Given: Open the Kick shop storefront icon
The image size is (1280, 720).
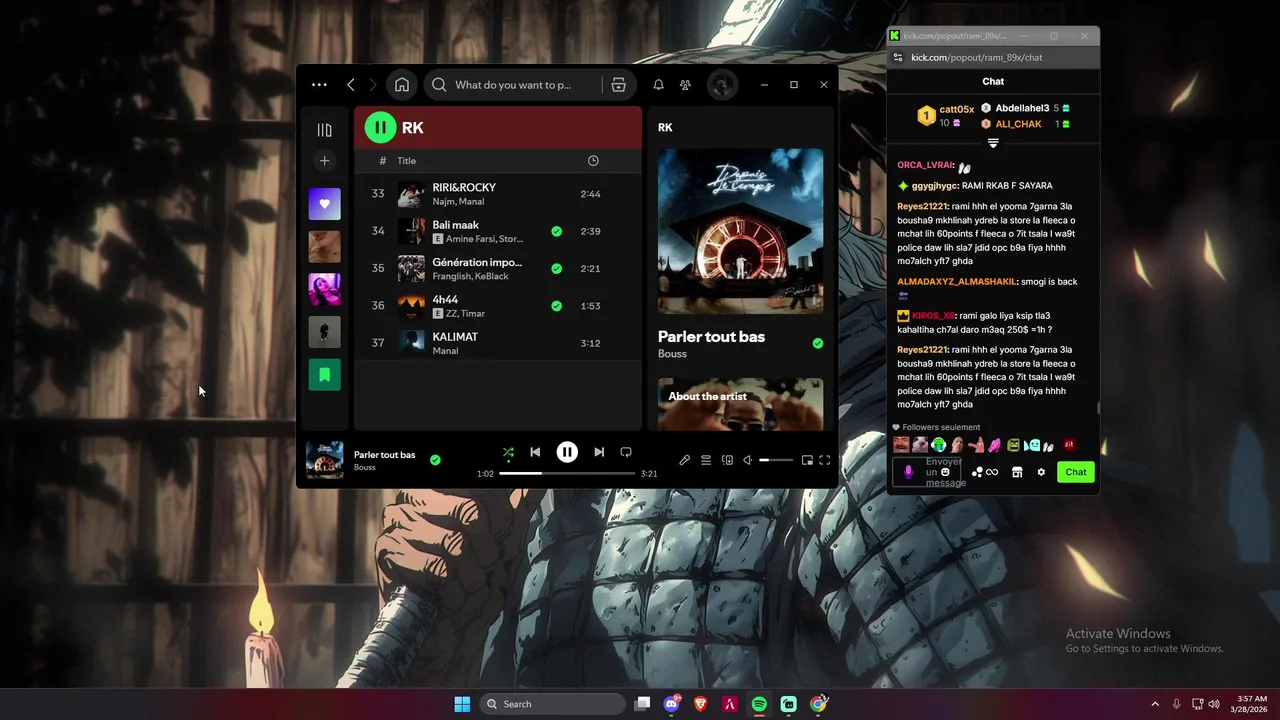Looking at the screenshot, I should click(x=1017, y=472).
